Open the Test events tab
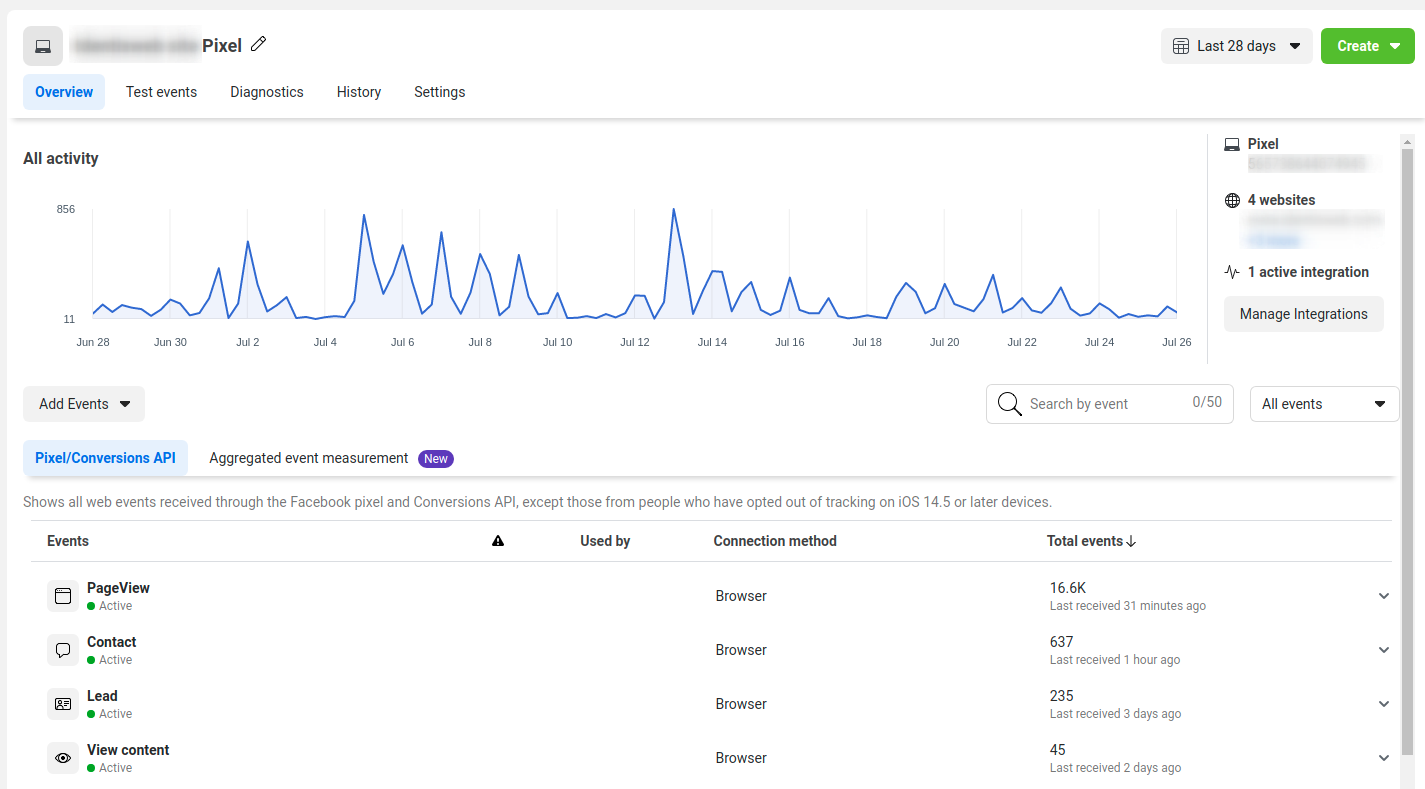Viewport: 1425px width, 789px height. pos(161,92)
